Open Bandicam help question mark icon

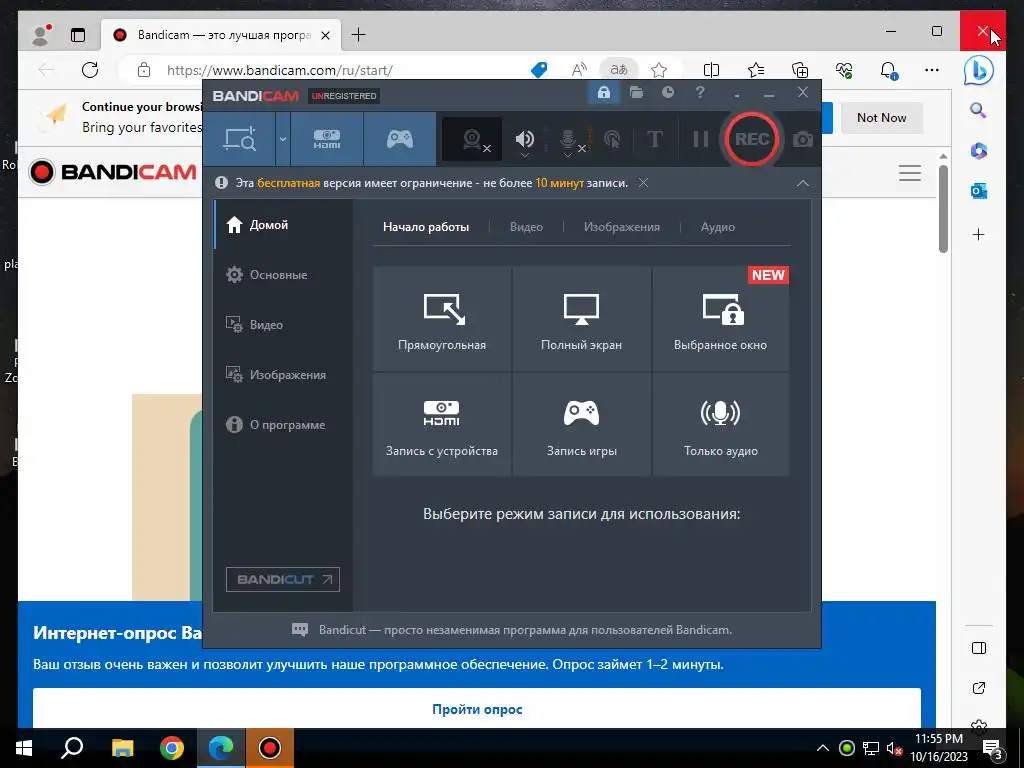(700, 93)
